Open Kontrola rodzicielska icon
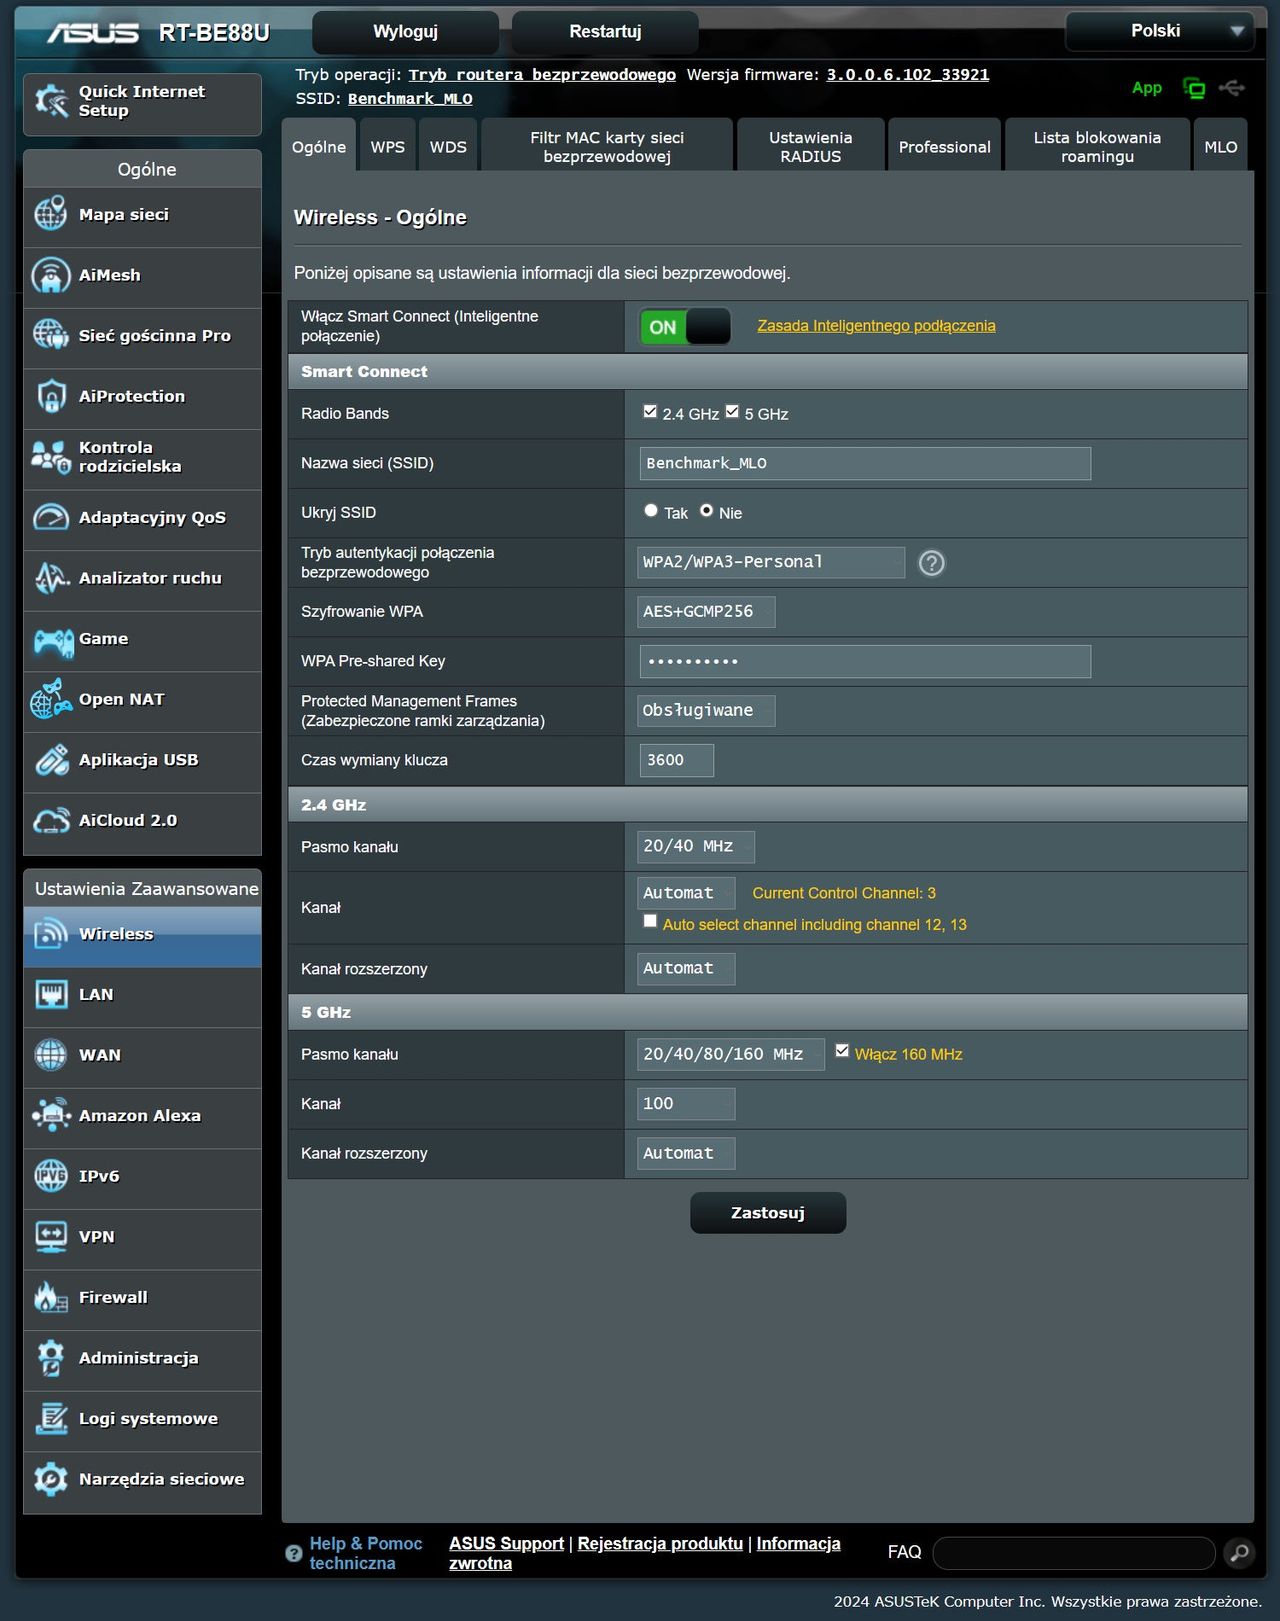1280x1621 pixels. [x=50, y=457]
